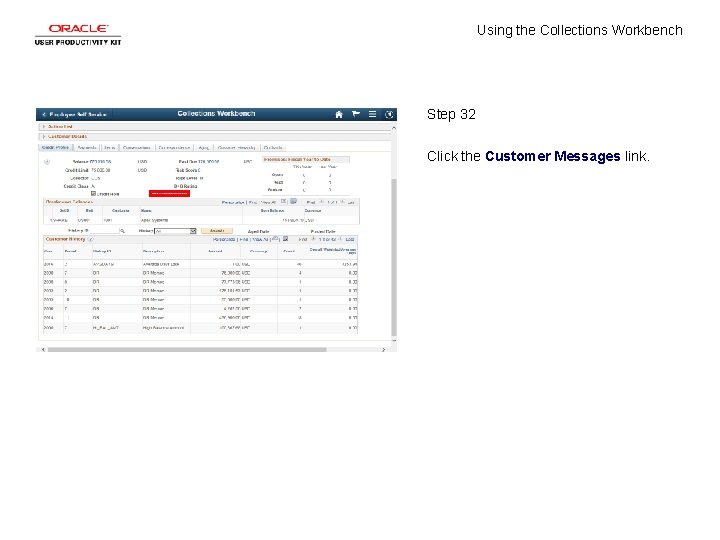Click the horizontal scrollbar thumb
Screen dimensions: 720x540
click(x=187, y=350)
